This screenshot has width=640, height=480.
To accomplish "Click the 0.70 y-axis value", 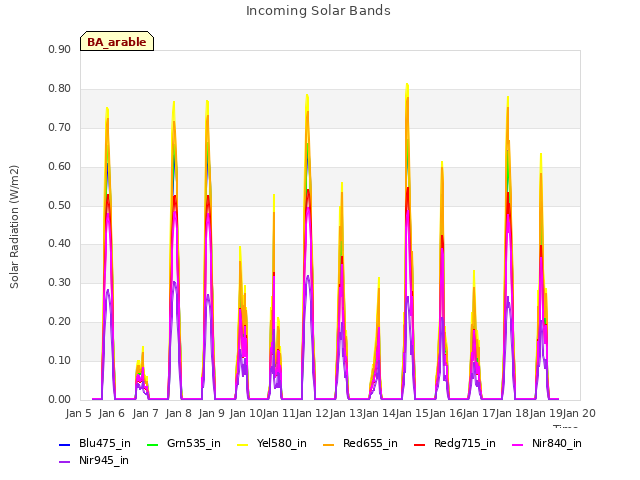I will pyautogui.click(x=60, y=128).
